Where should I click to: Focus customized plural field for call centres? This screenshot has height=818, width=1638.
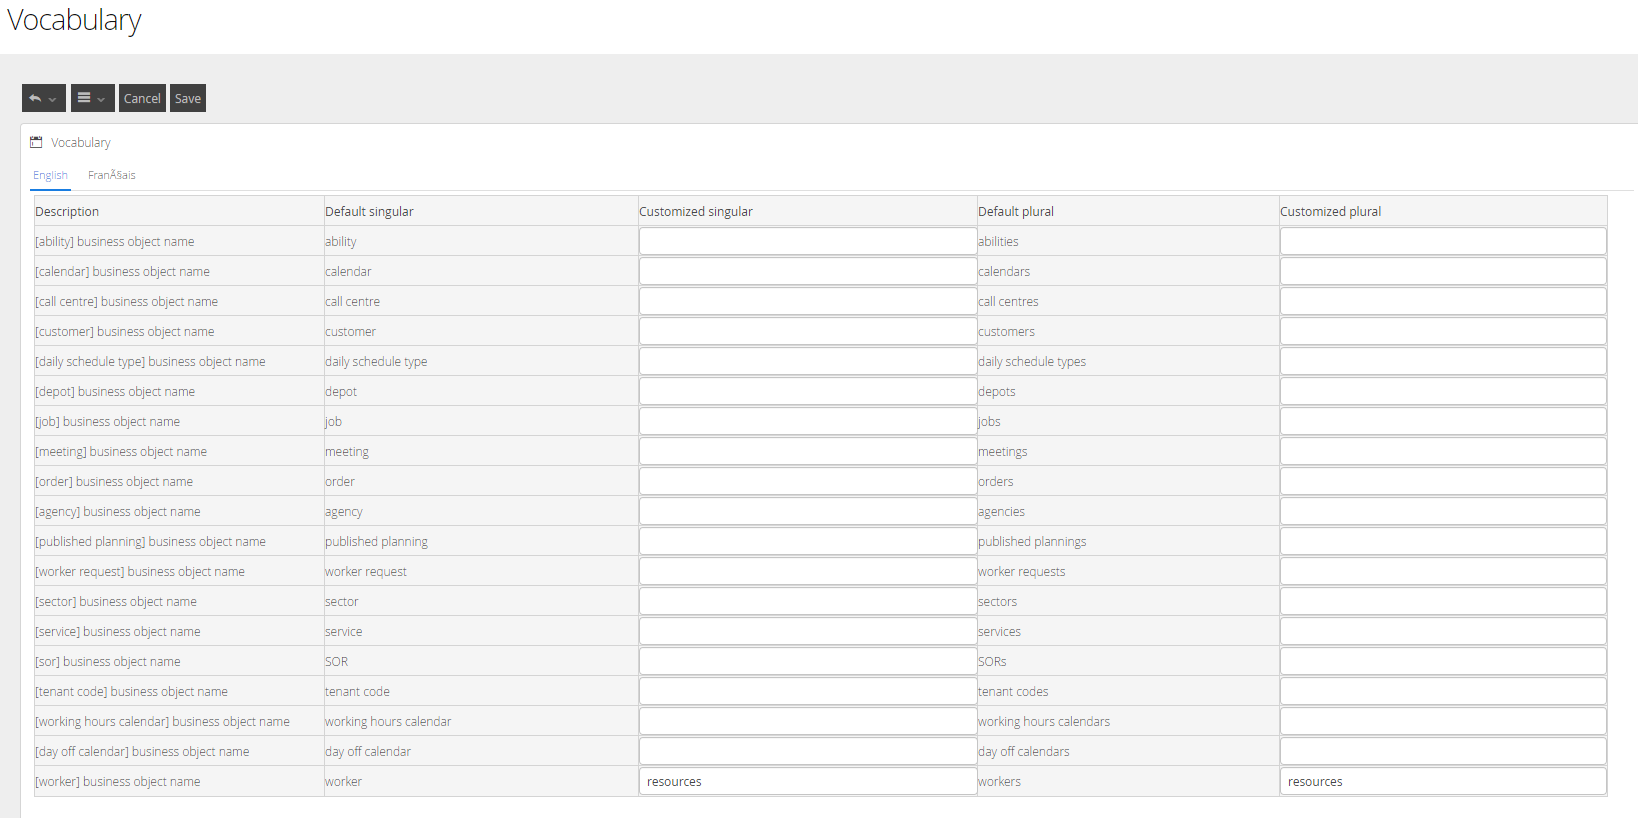pos(1443,301)
